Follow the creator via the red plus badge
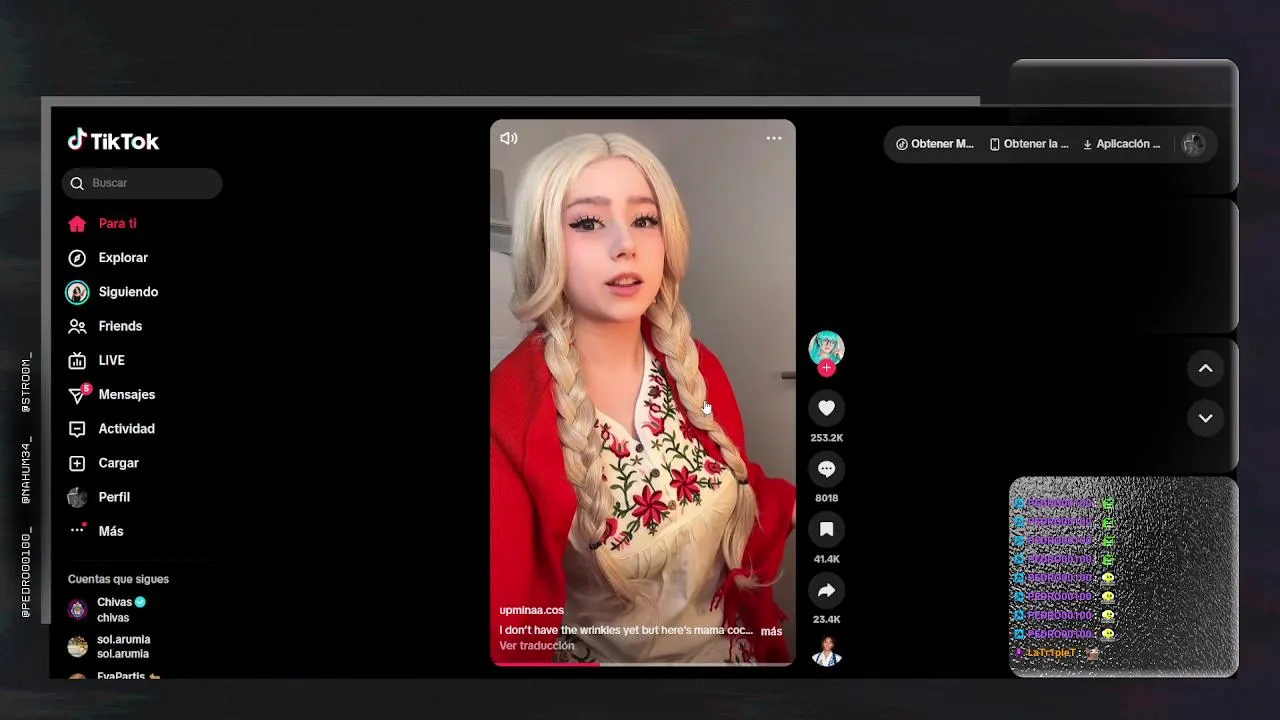This screenshot has width=1280, height=720. pyautogui.click(x=826, y=368)
